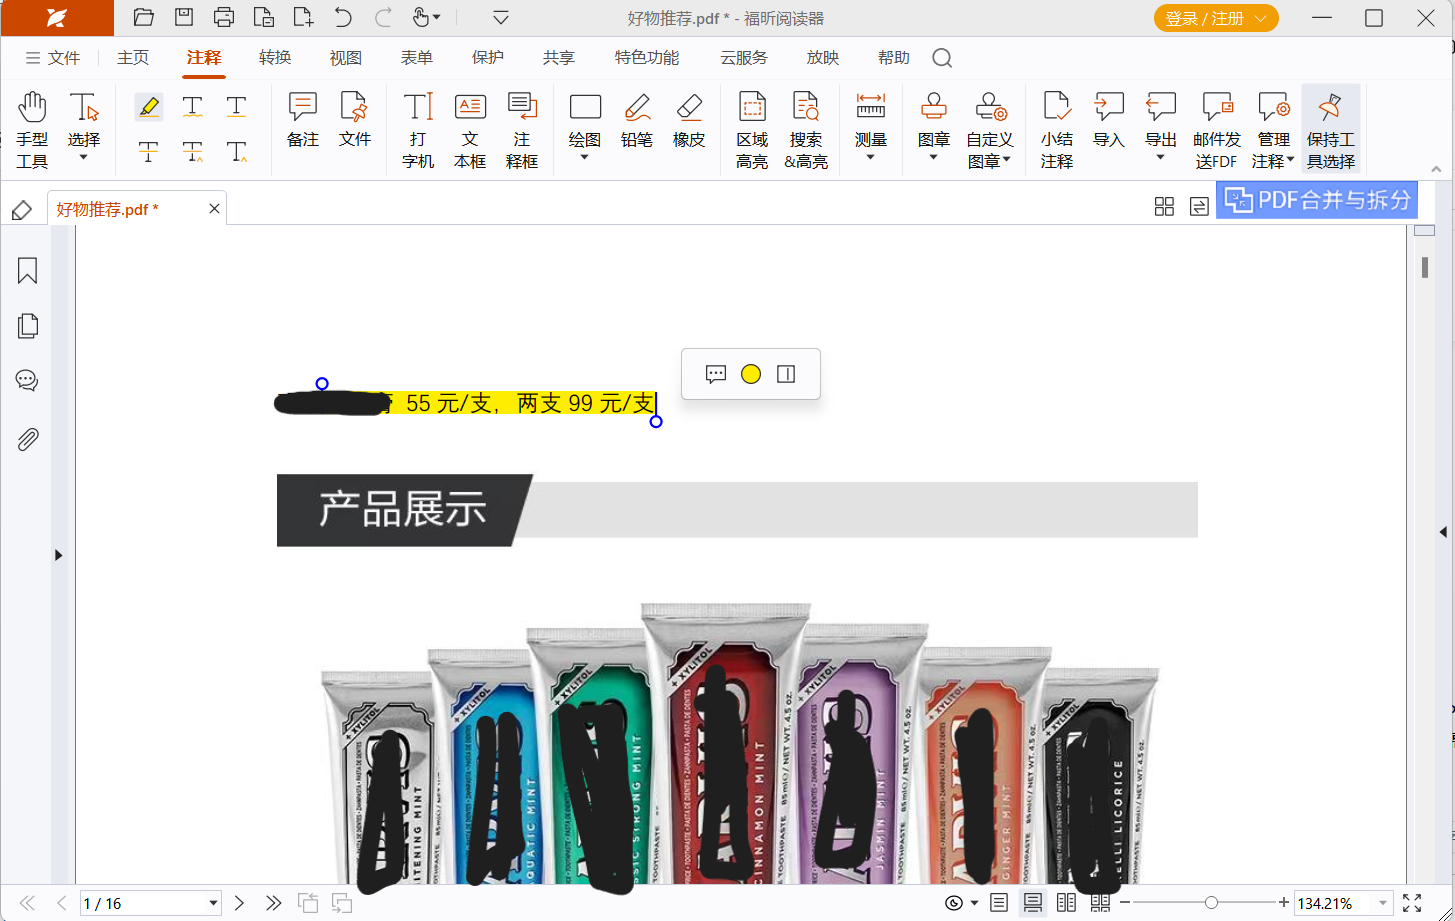The width and height of the screenshot is (1455, 921).
Task: Open Search & Highlight (搜索&高亮)
Action: click(806, 130)
